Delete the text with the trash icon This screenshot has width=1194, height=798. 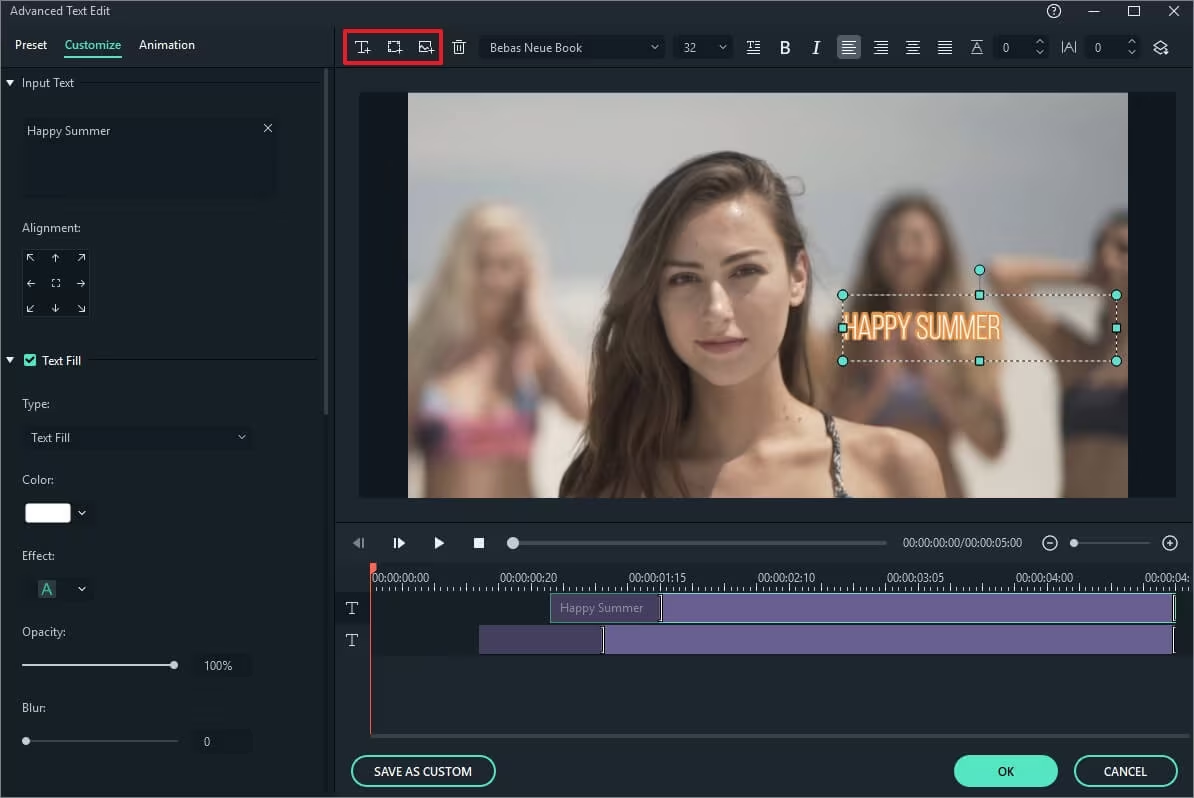459,47
